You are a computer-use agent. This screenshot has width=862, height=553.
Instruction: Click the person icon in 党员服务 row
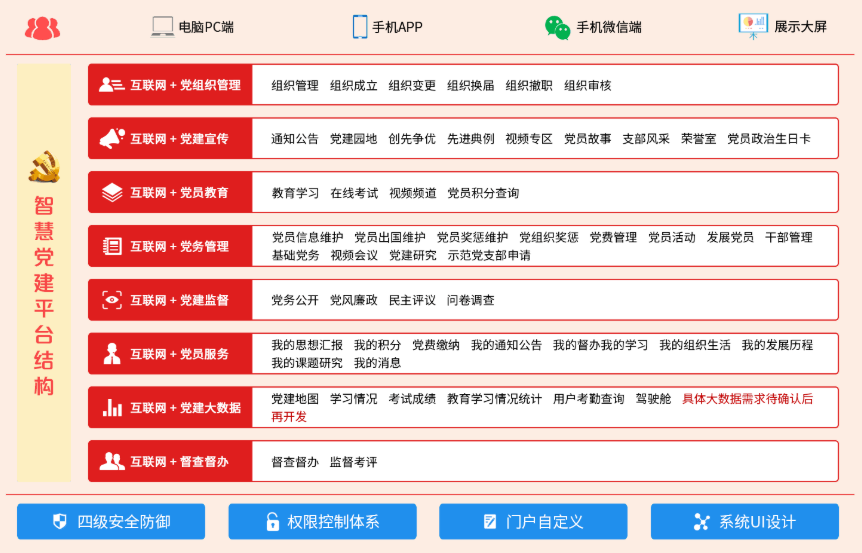point(112,354)
